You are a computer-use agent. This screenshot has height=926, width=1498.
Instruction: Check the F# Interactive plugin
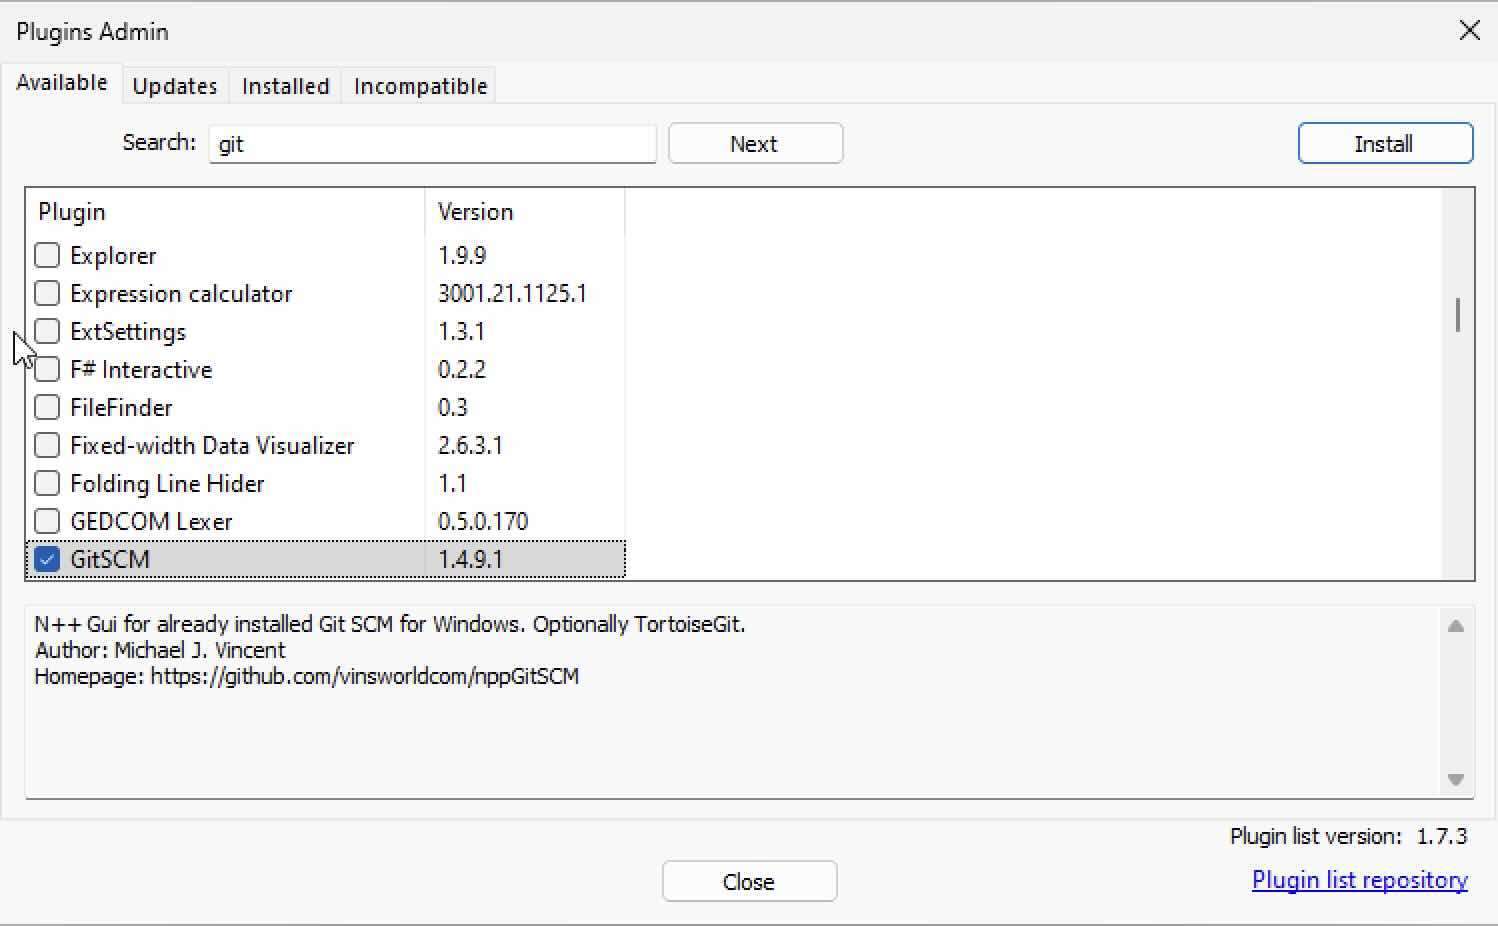47,369
